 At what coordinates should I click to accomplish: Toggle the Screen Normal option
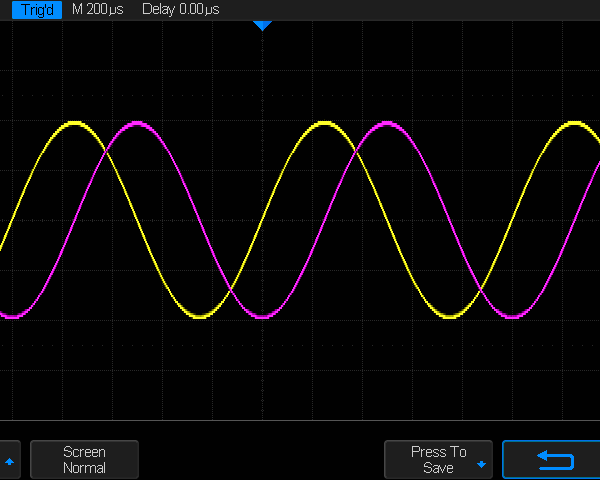[x=84, y=459]
